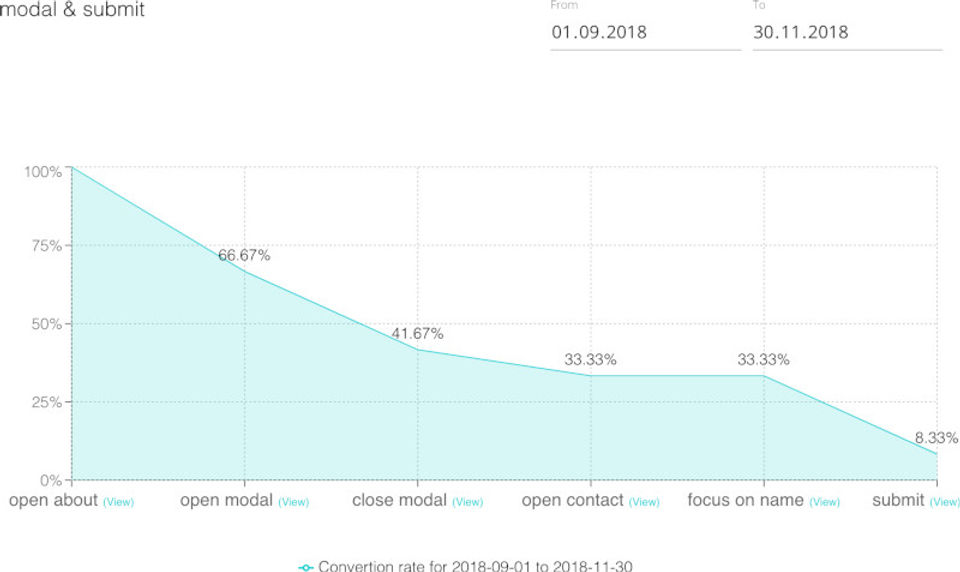Screen dimensions: 960x572
Task: Open View link next to submit
Action: click(x=944, y=502)
